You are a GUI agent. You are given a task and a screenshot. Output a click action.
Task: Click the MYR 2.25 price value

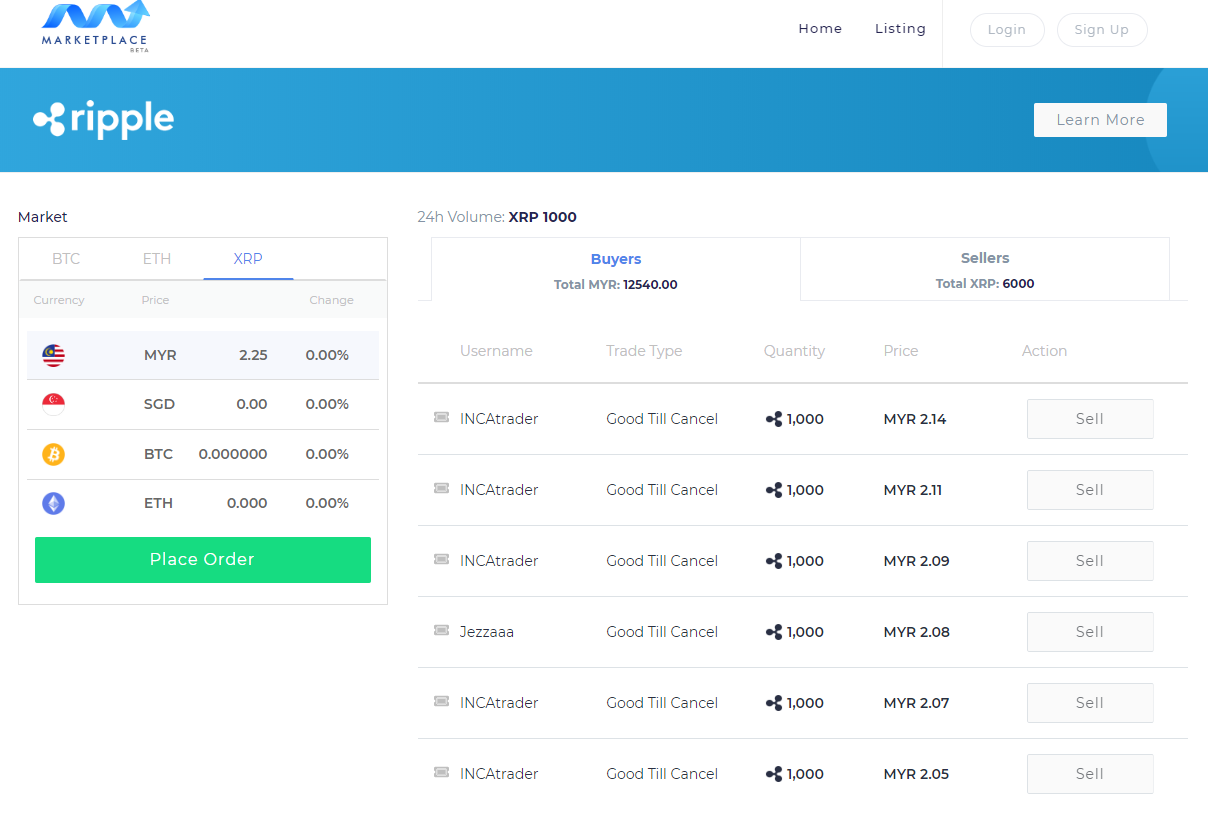[253, 355]
